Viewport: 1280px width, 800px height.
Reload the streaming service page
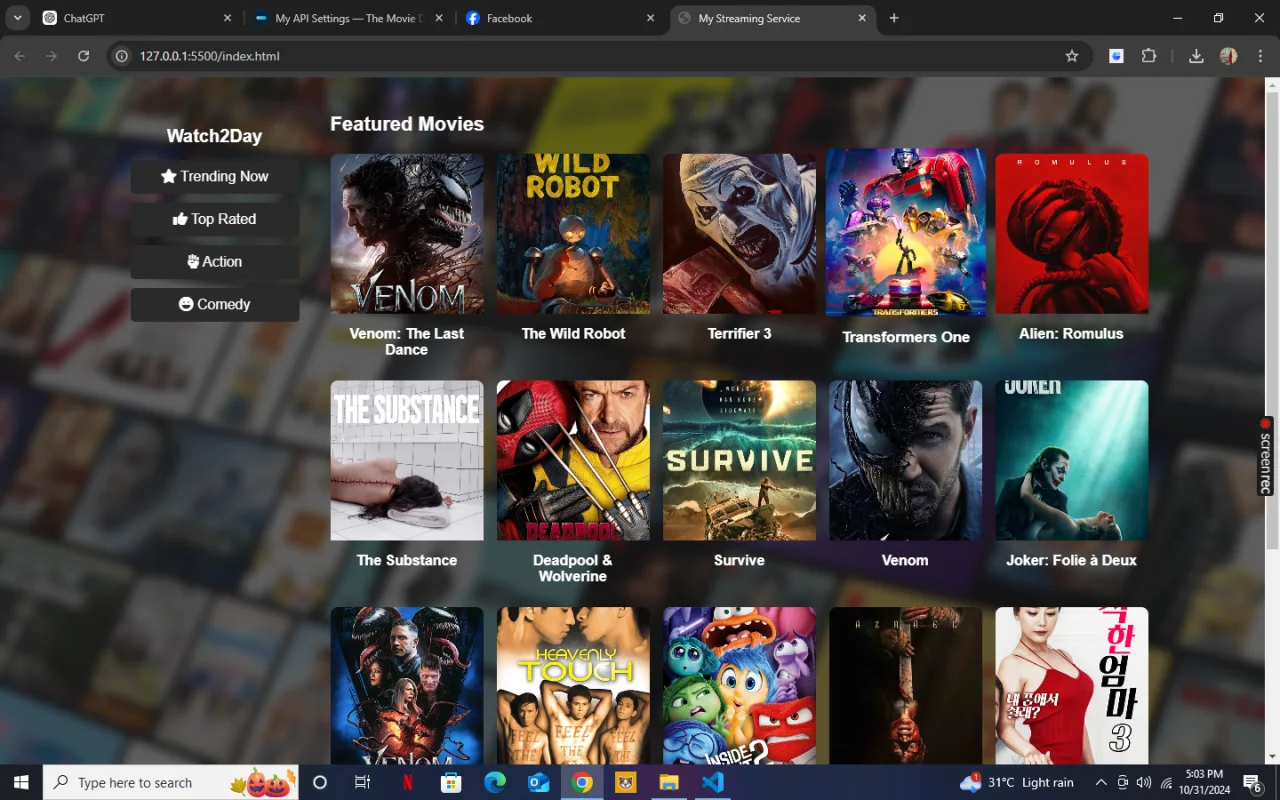[84, 56]
